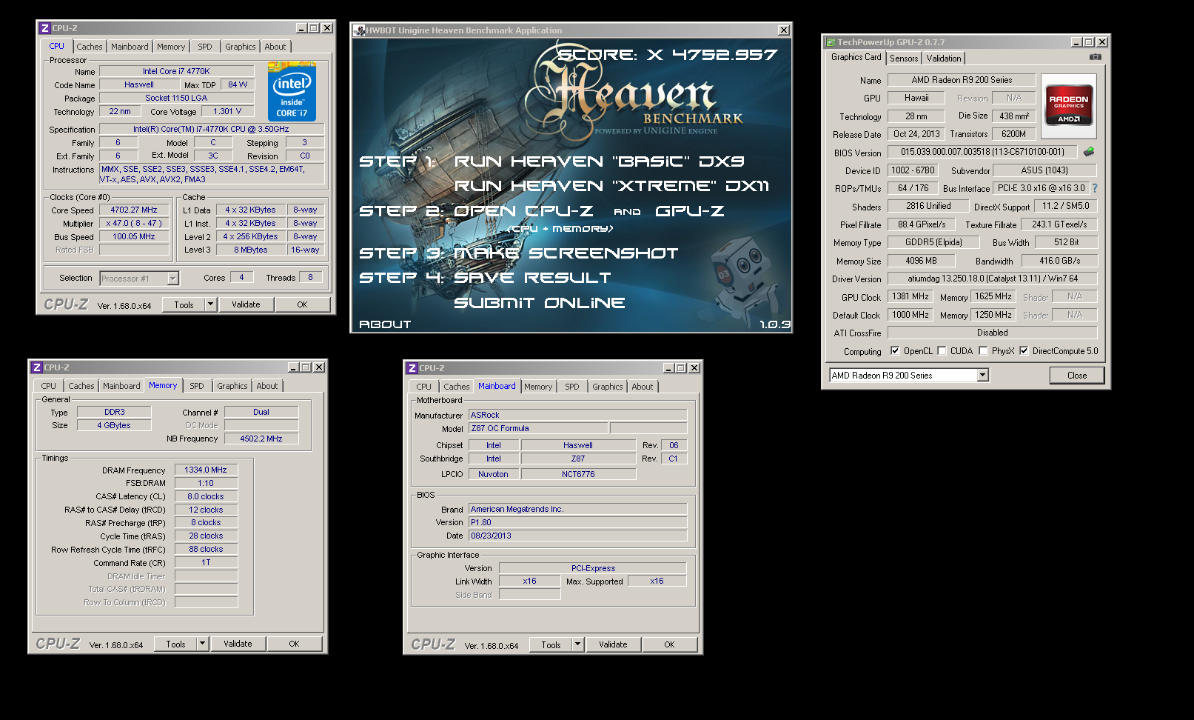Click Validate button in CPU window
Viewport: 1194px width, 720px height.
246,304
